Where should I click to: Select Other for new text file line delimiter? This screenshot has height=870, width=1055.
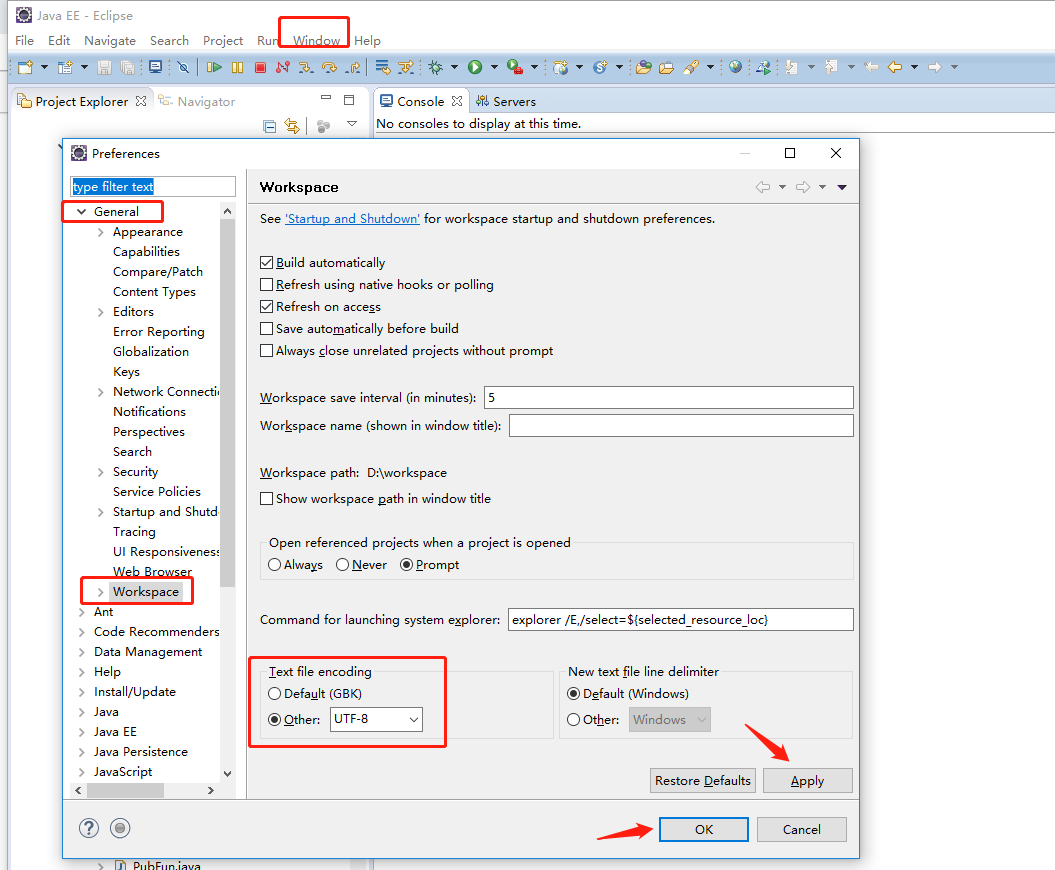[x=573, y=719]
